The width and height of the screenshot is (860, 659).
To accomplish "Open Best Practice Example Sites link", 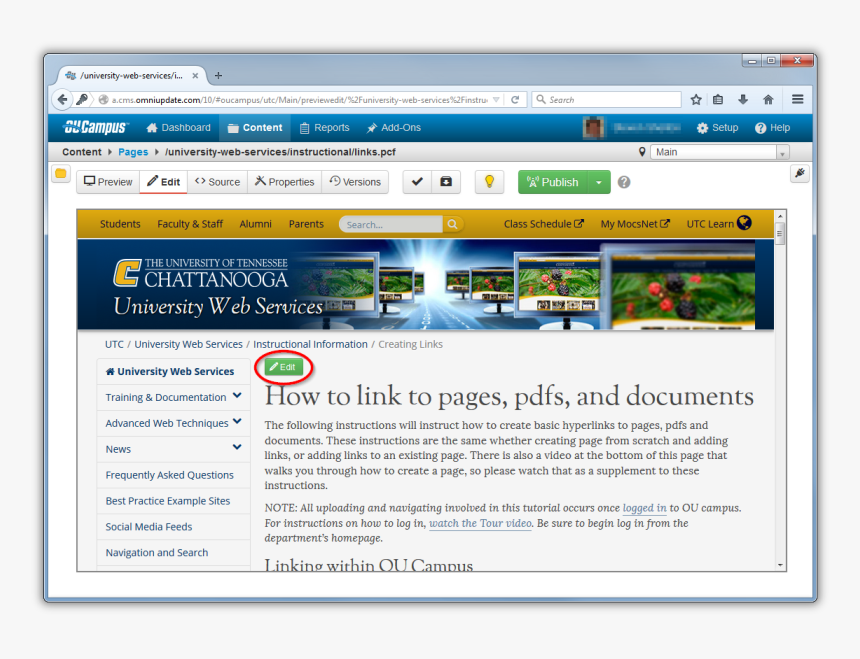I will (x=168, y=501).
